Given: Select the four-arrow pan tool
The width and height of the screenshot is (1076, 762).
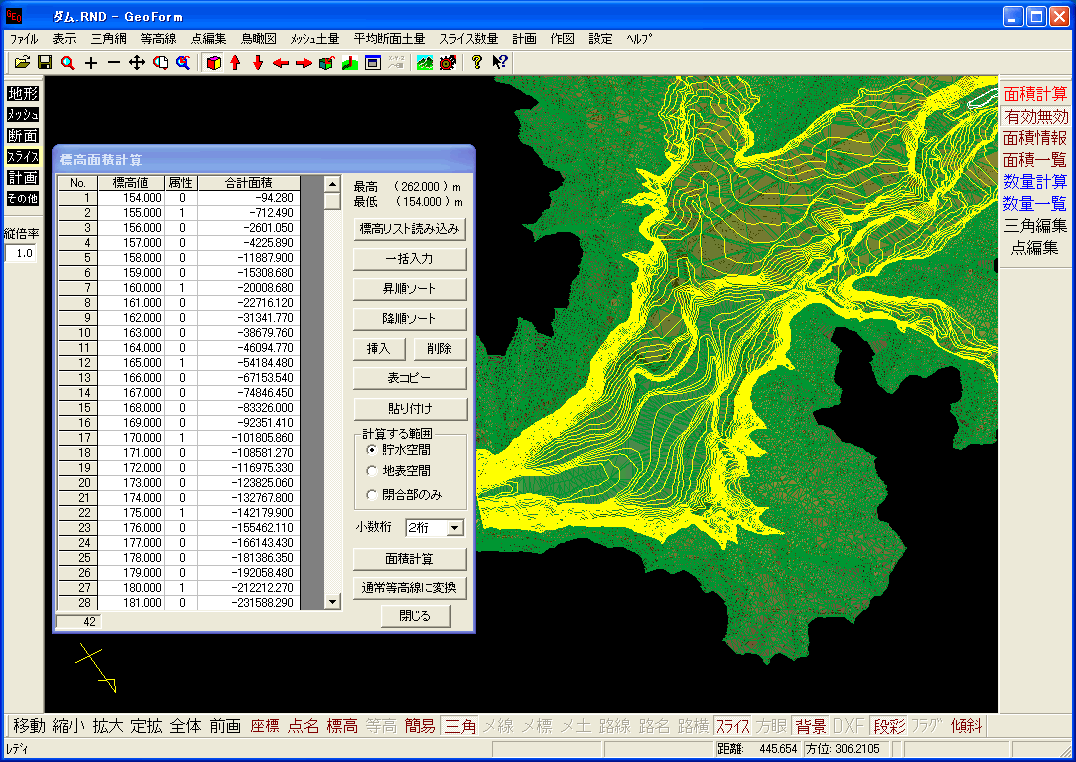Looking at the screenshot, I should [x=137, y=63].
